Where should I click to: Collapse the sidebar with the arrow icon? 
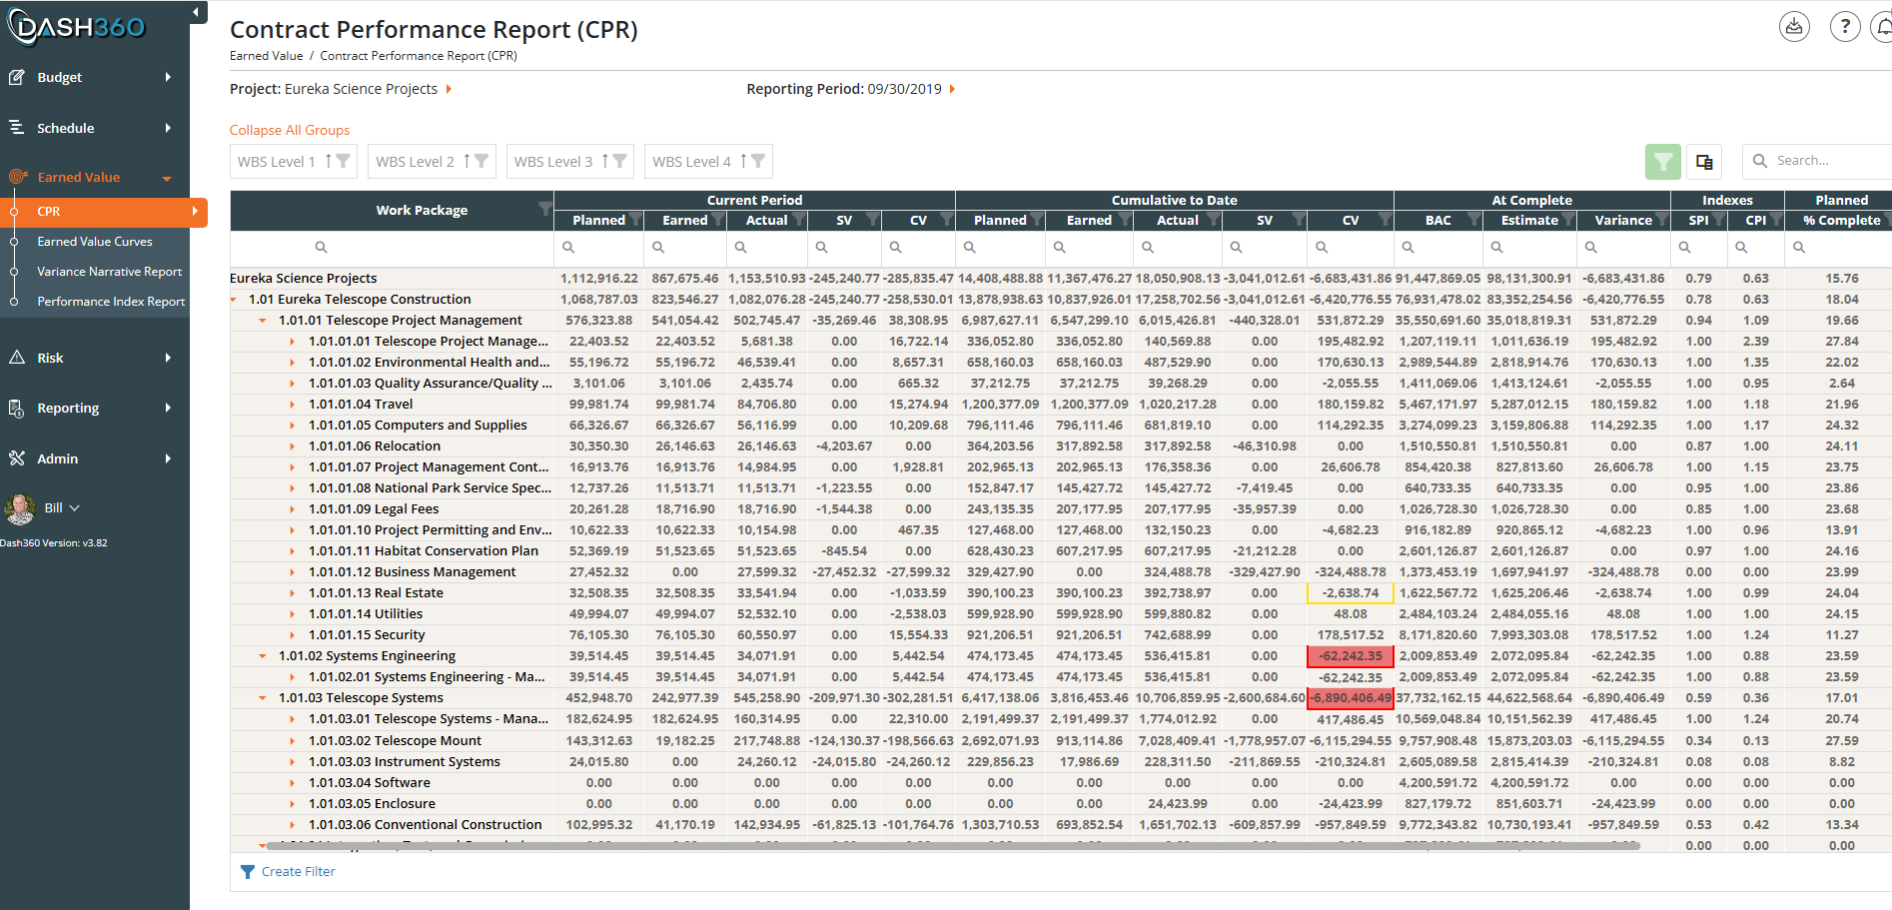coord(197,12)
